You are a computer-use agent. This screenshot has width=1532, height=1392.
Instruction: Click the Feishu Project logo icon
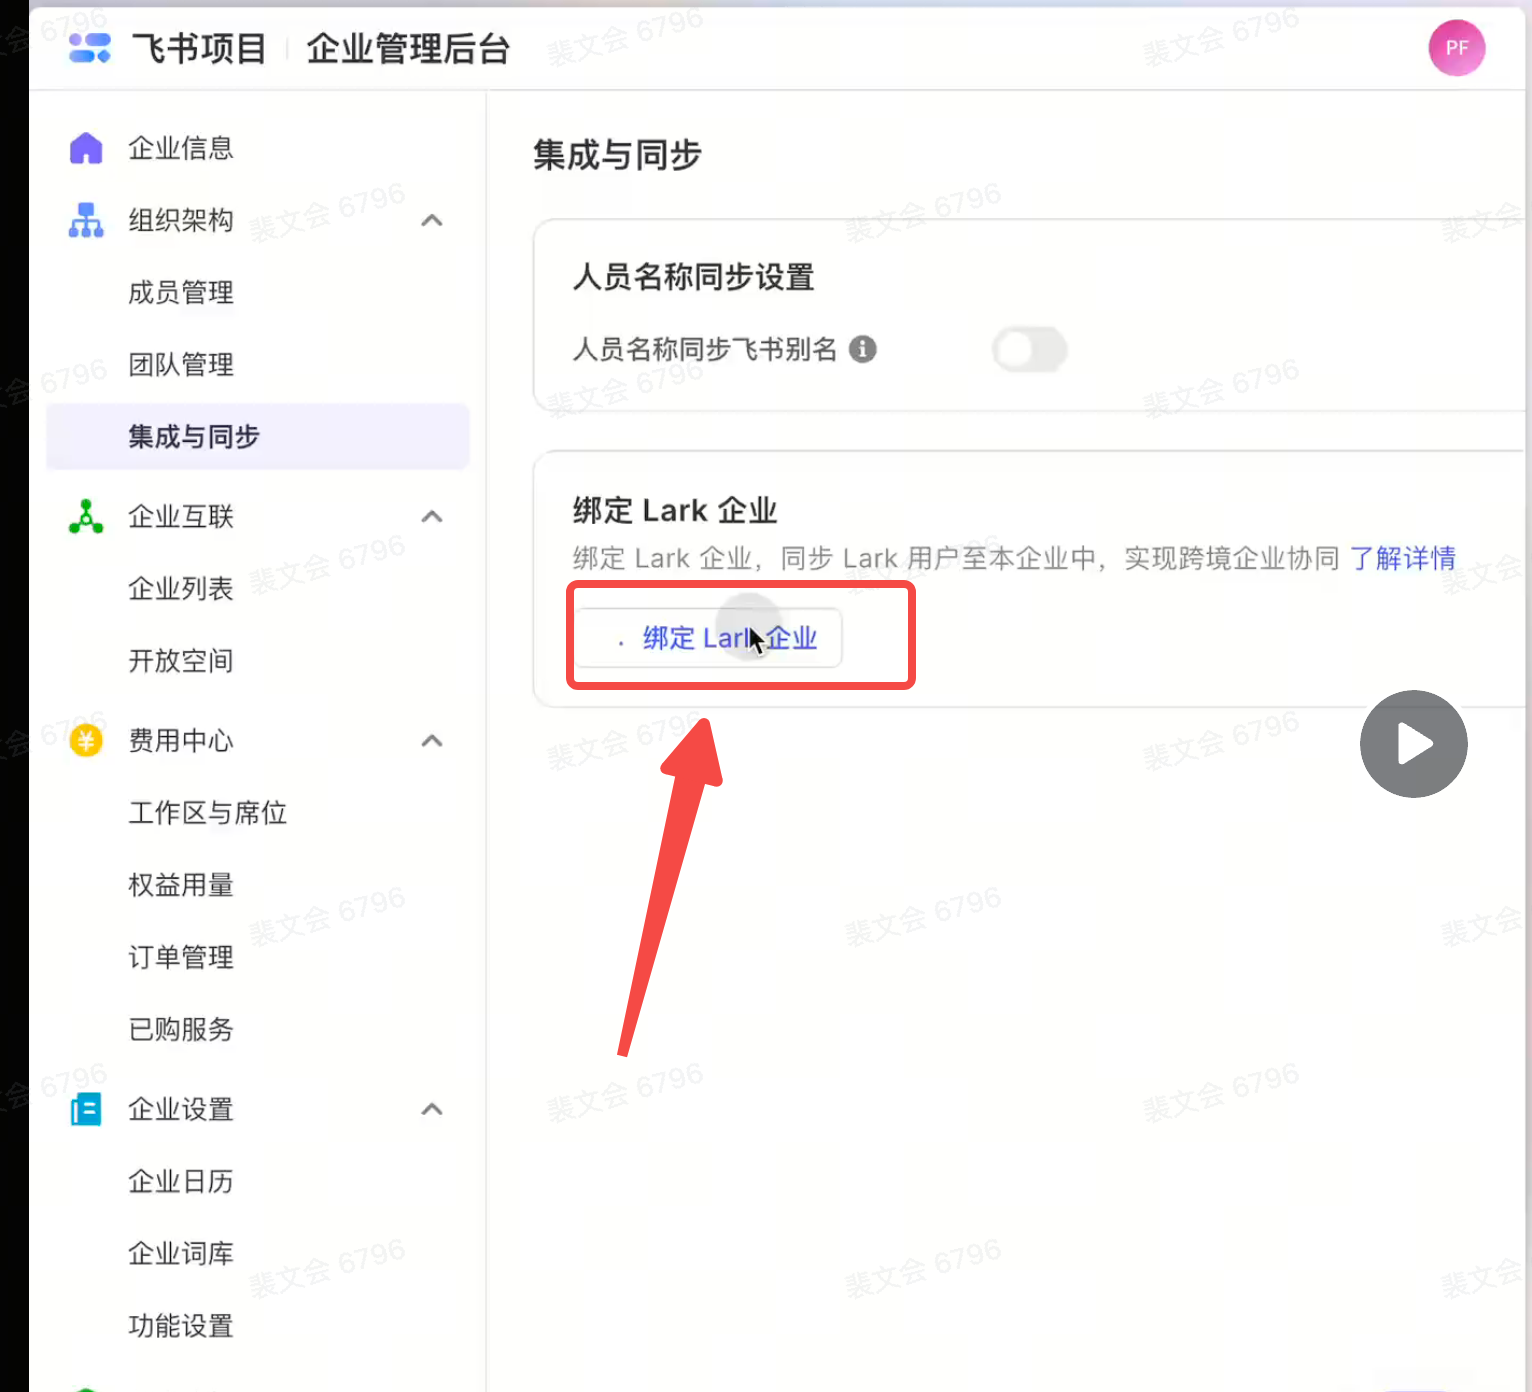point(90,48)
